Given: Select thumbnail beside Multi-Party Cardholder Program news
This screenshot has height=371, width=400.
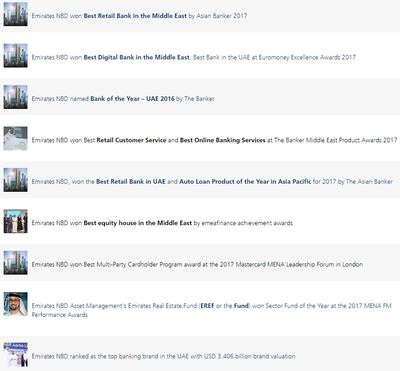Looking at the screenshot, I should (16, 263).
